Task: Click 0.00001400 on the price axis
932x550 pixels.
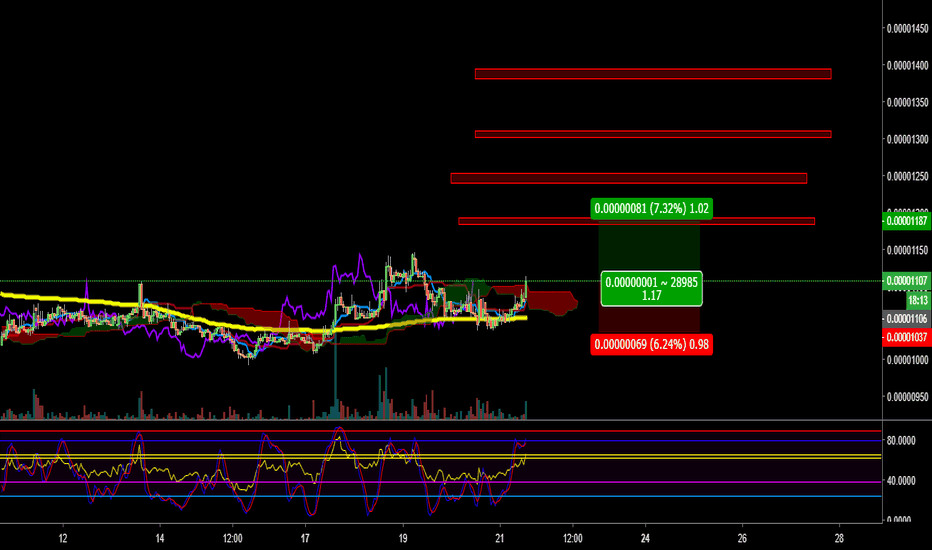Action: (908, 65)
